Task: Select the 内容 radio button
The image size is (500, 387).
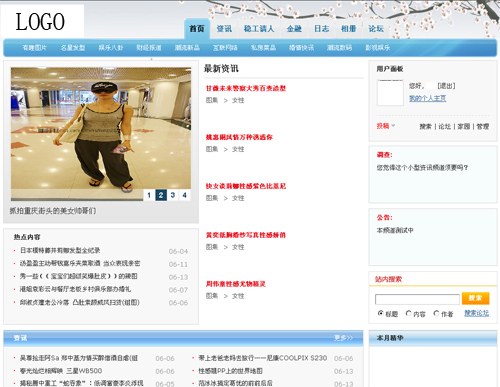Action: [408, 313]
